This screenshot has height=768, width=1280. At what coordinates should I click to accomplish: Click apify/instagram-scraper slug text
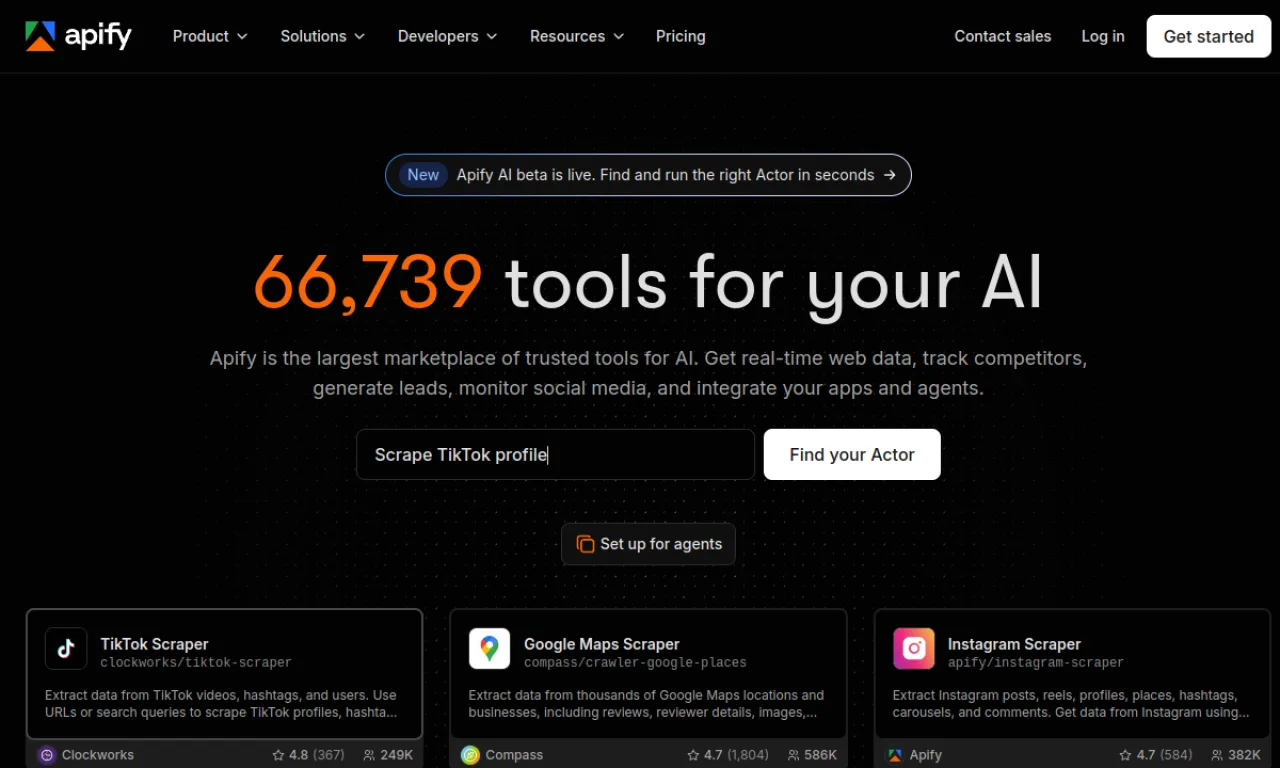pyautogui.click(x=1036, y=663)
